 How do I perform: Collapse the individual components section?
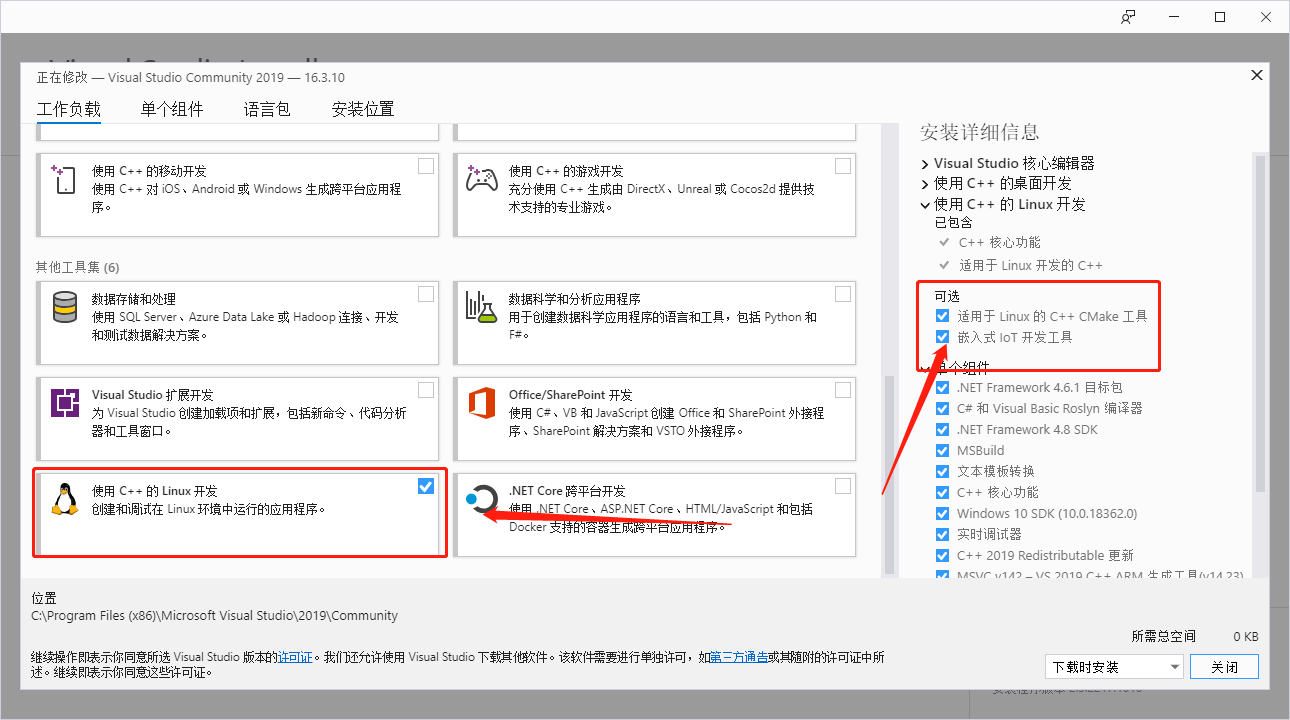point(925,367)
